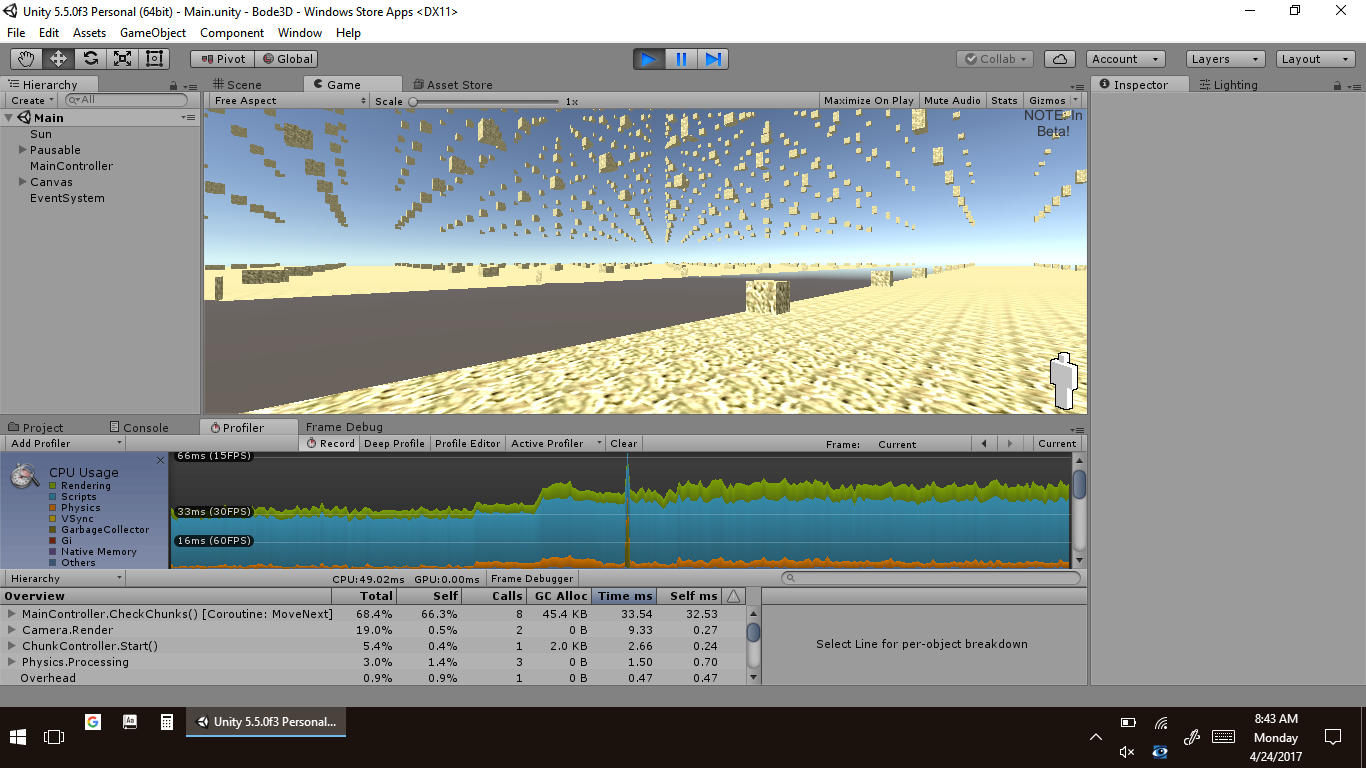The image size is (1366, 768).
Task: Close the CPU Usage profiler module
Action: click(160, 460)
